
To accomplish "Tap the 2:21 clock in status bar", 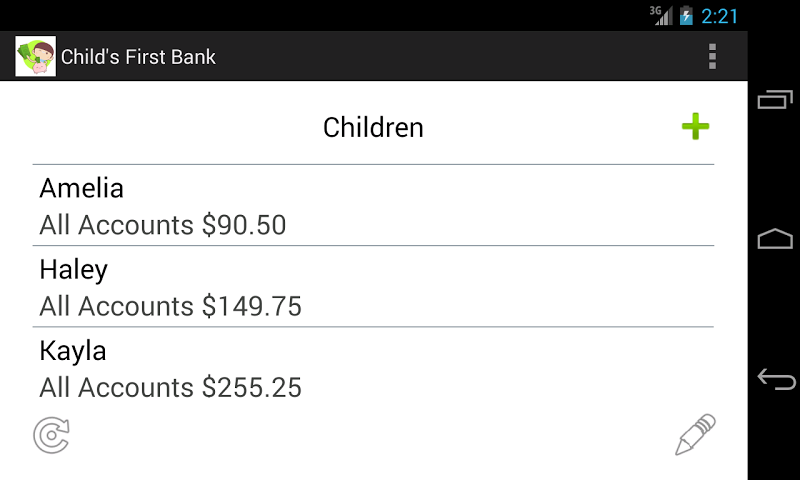I will pos(719,16).
